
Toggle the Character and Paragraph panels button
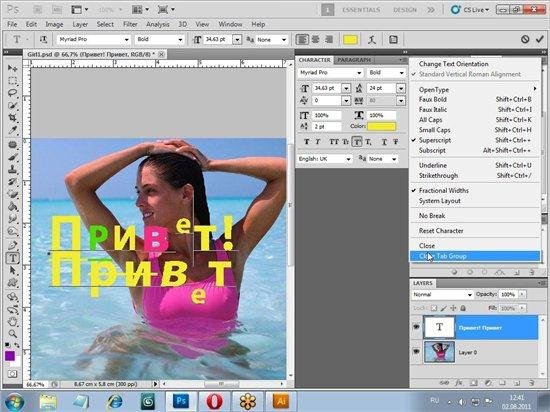click(x=393, y=40)
